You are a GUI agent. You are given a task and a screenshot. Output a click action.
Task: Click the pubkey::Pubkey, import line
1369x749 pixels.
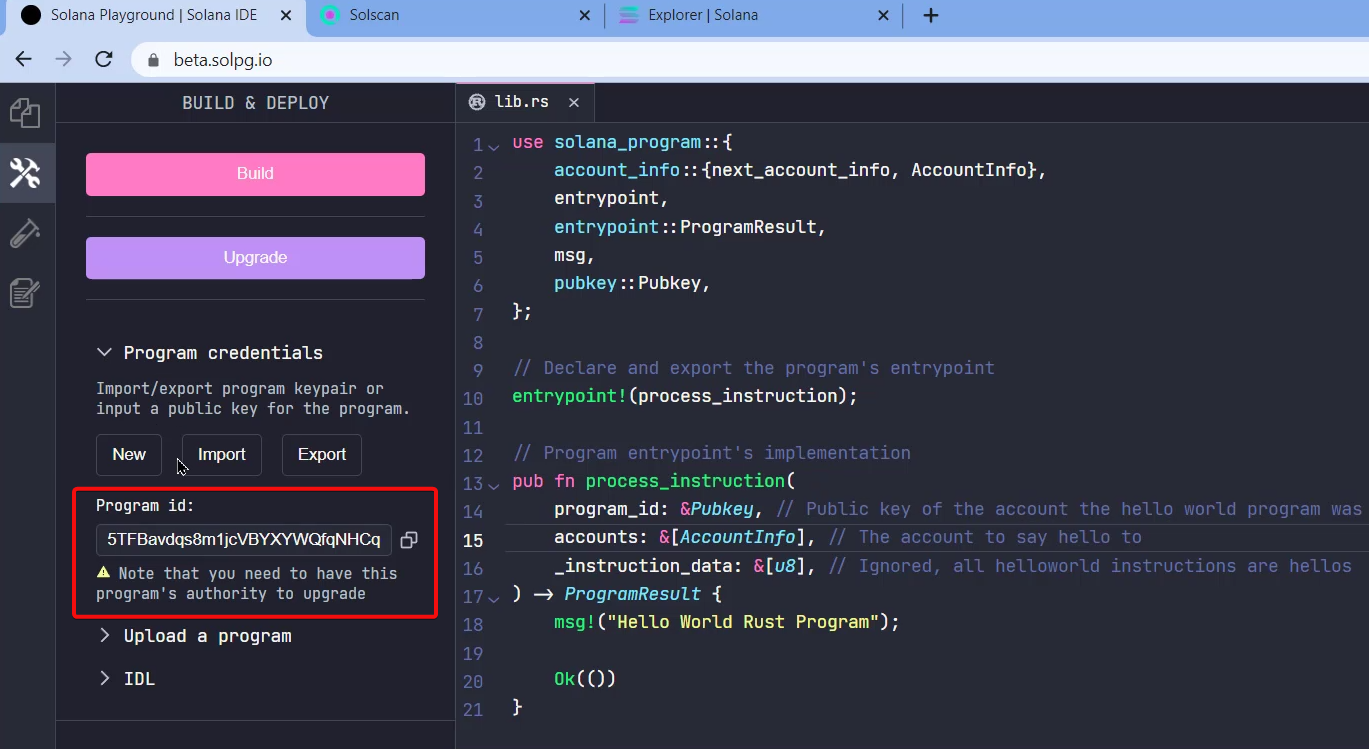(632, 283)
